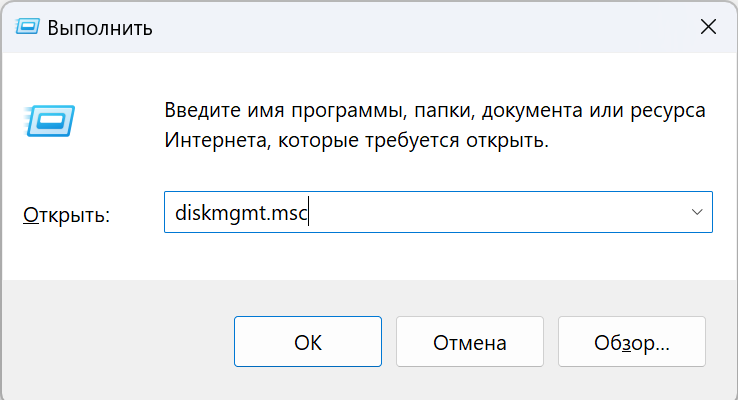Click the word документа in description
738x400 pixels.
(x=539, y=110)
